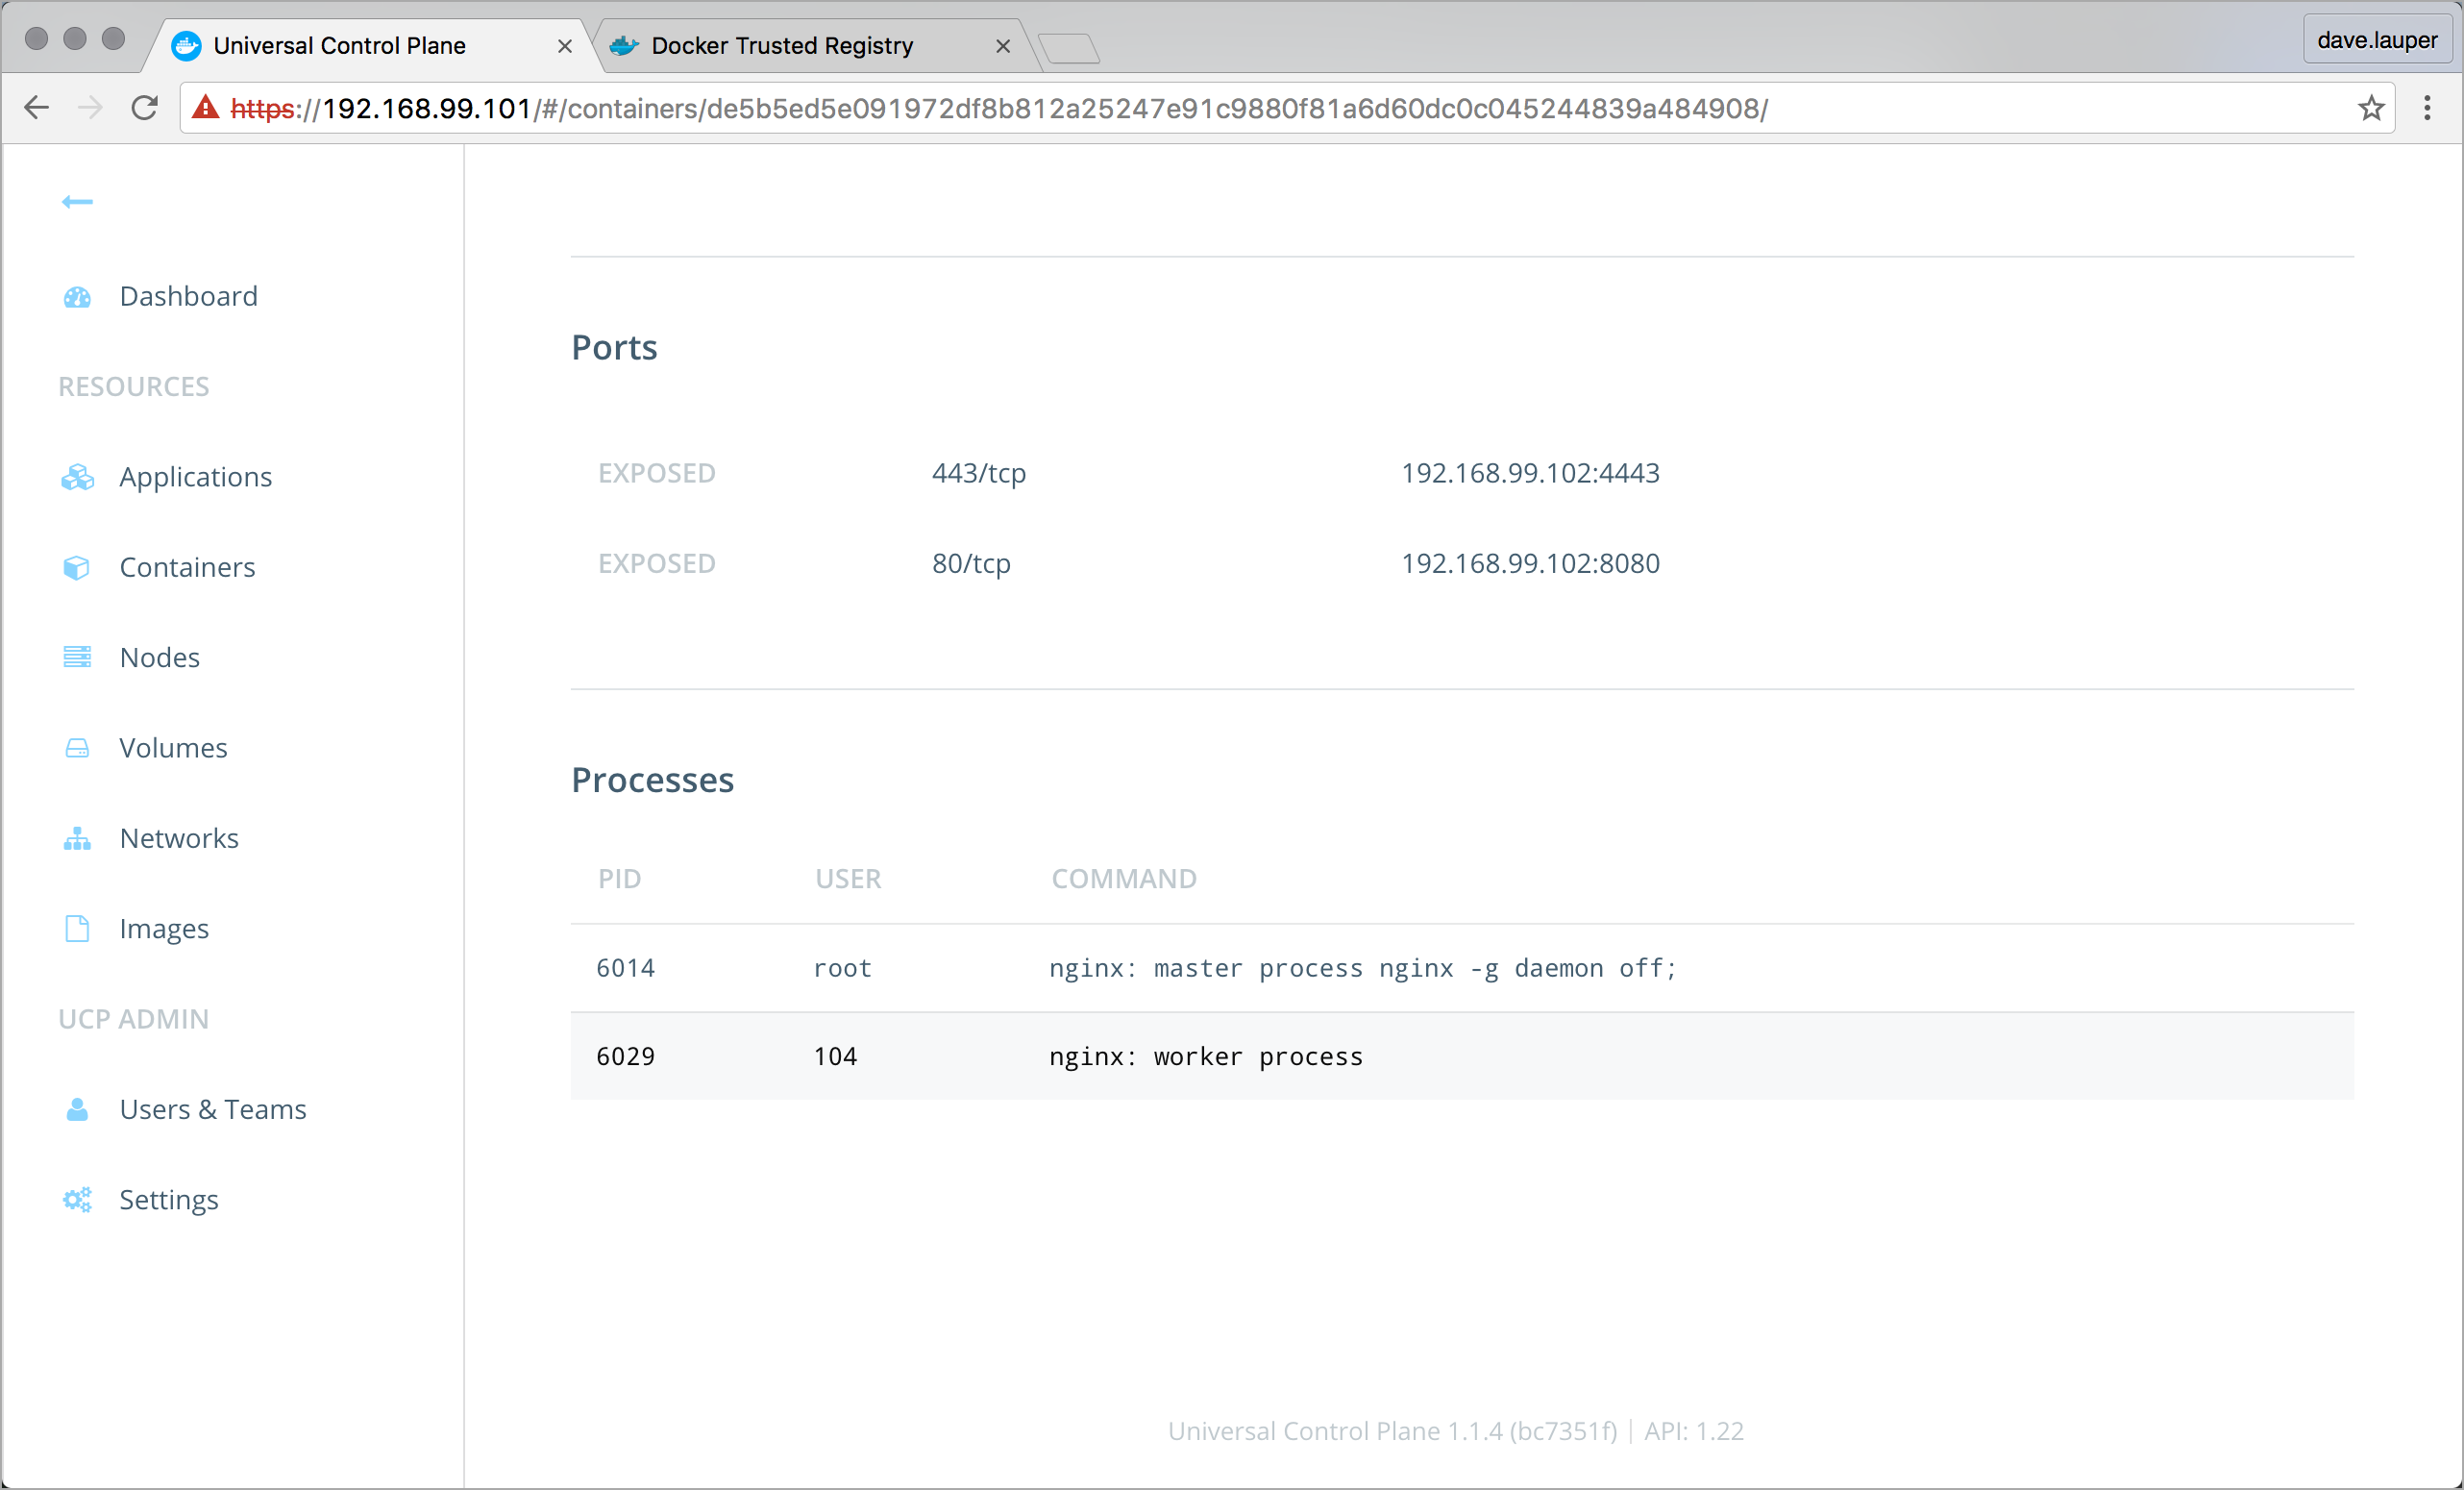Click the Applications cubes icon
Viewport: 2464px width, 1490px height.
[77, 478]
